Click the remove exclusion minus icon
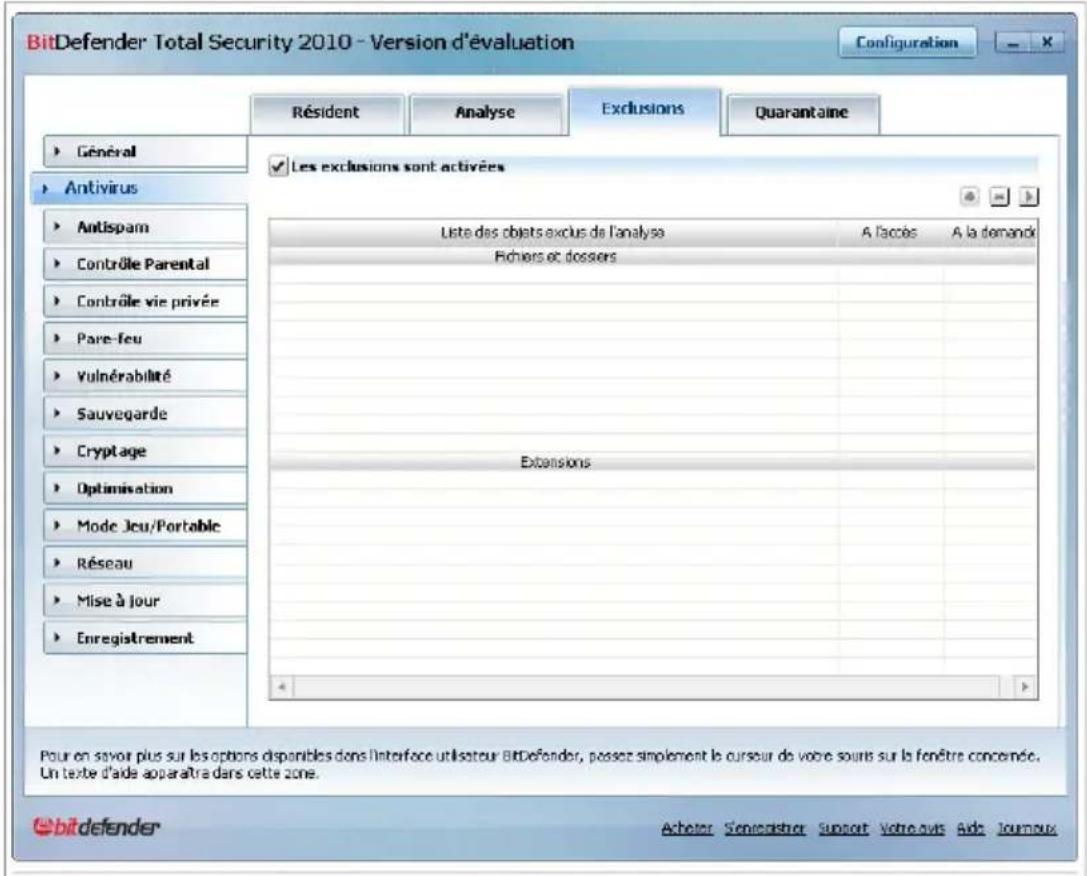Screen dimensions: 1087x876 (999, 198)
